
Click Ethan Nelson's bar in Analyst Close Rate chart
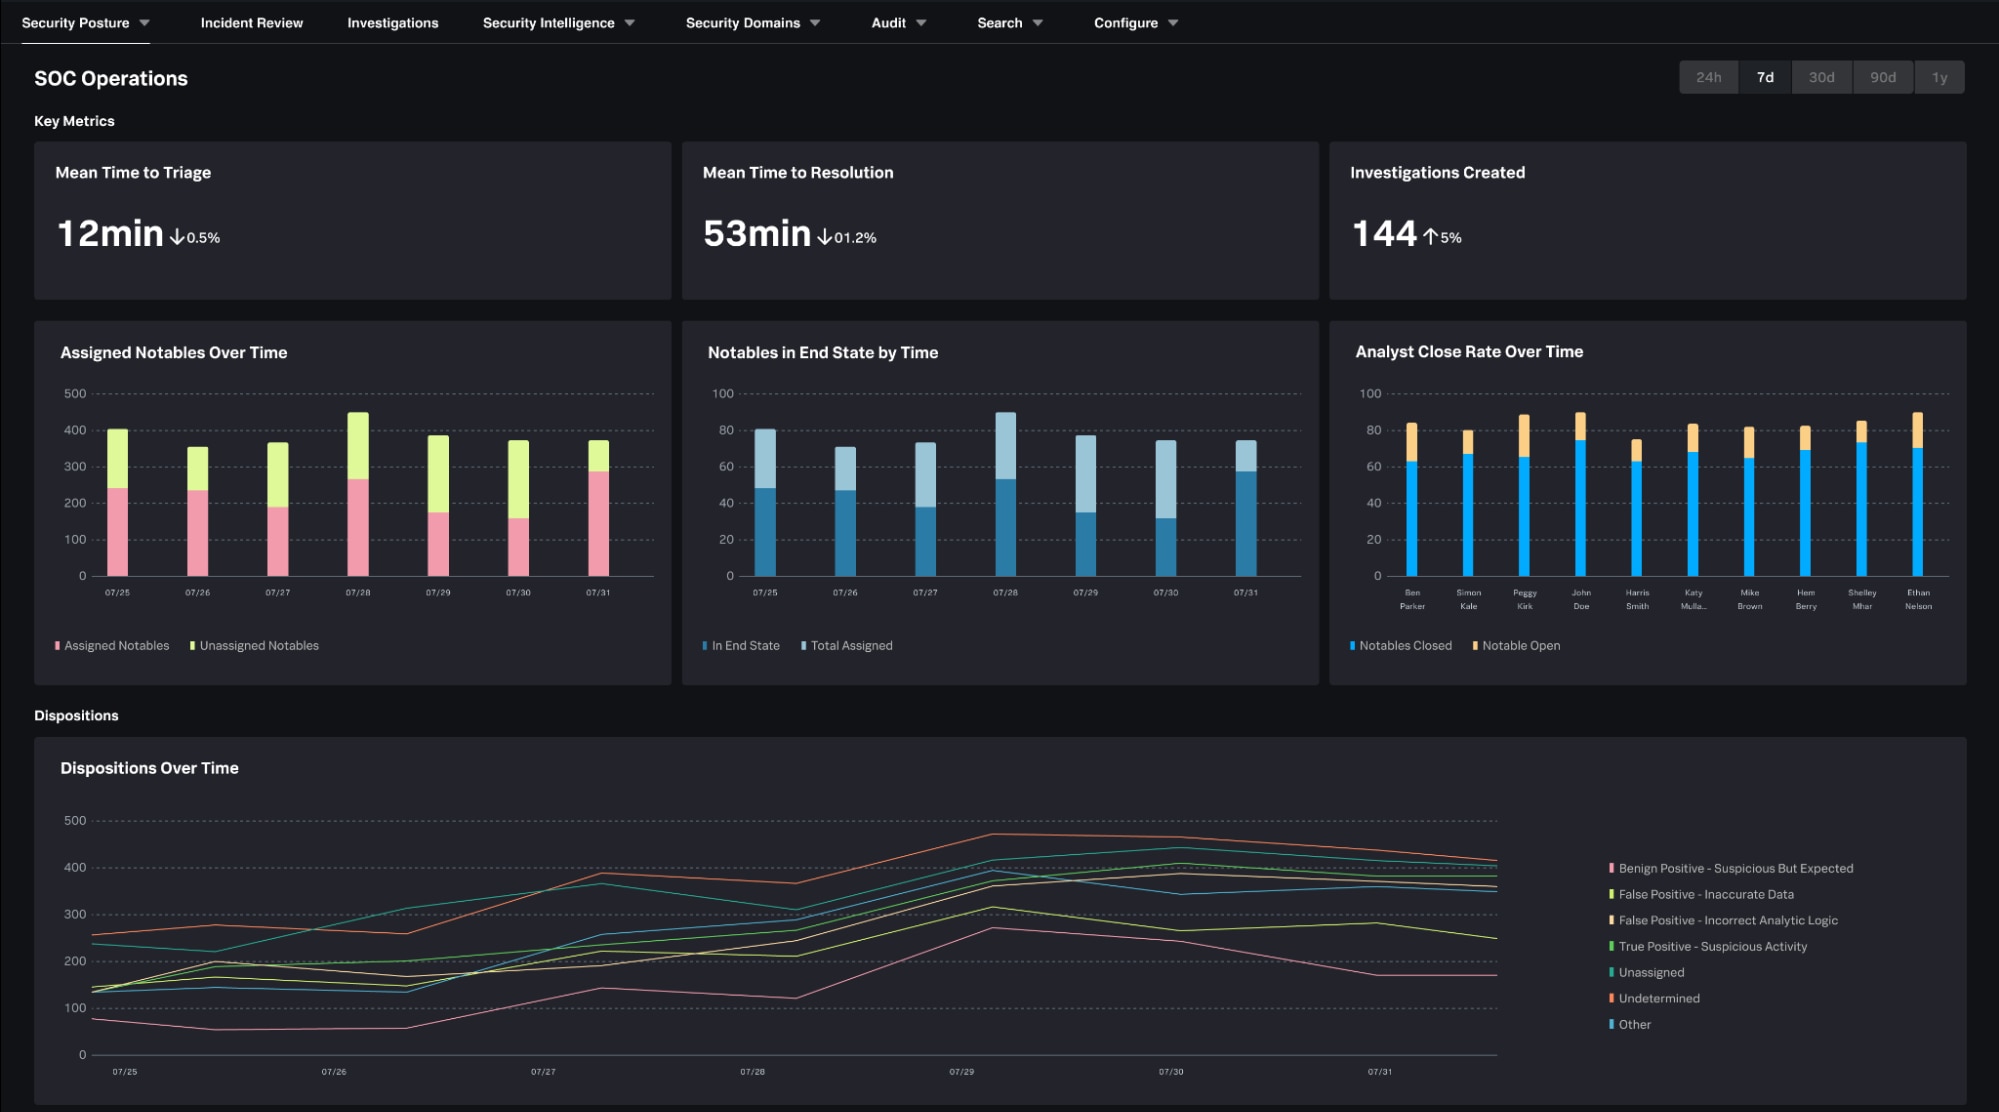1918,494
